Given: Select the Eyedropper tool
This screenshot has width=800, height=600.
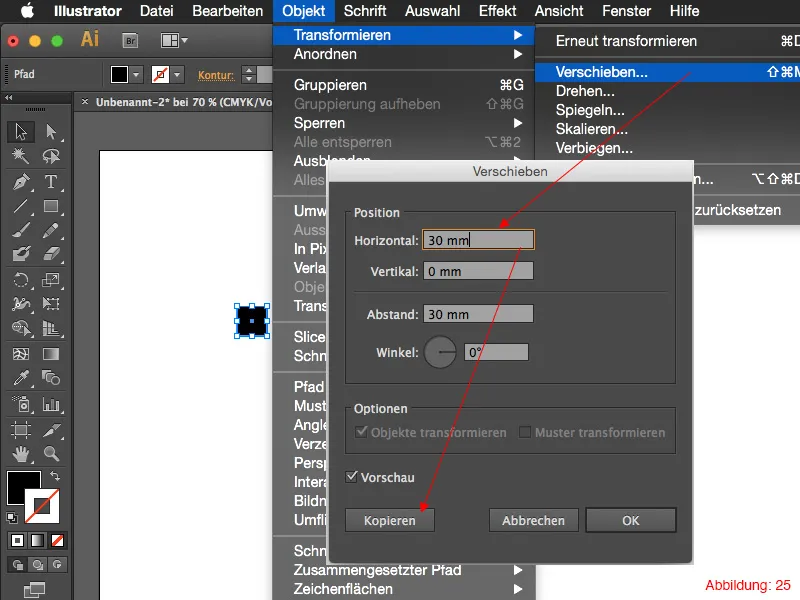Looking at the screenshot, I should pos(21,378).
